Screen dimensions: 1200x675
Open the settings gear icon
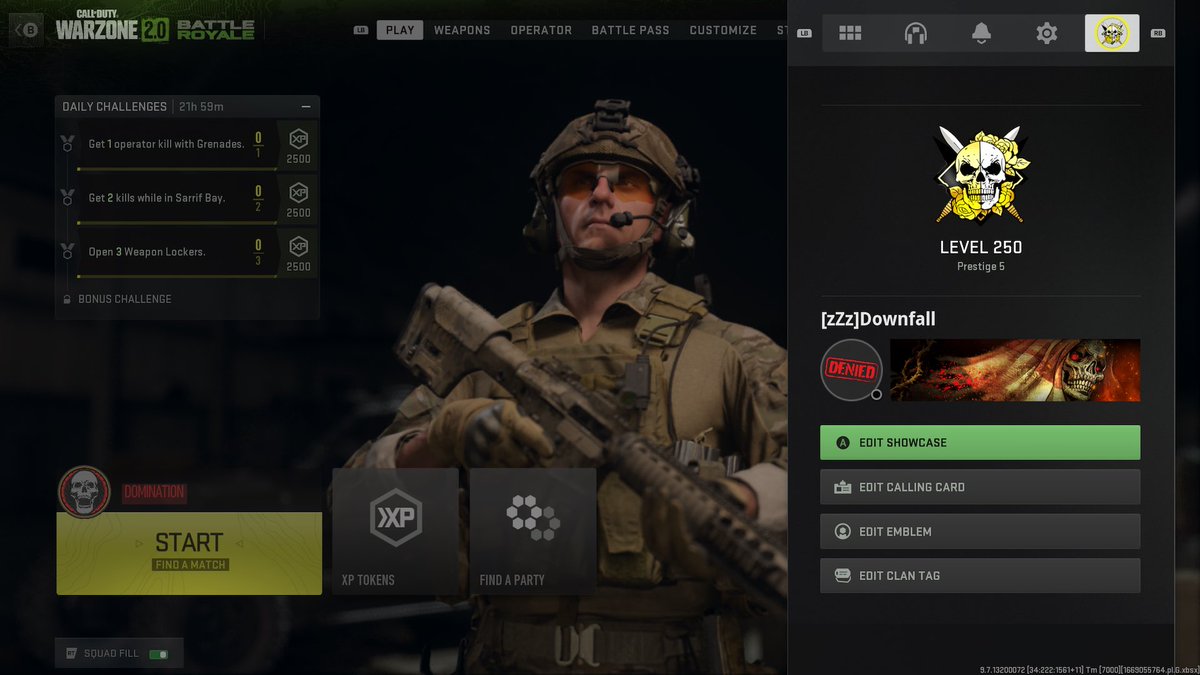point(1046,34)
